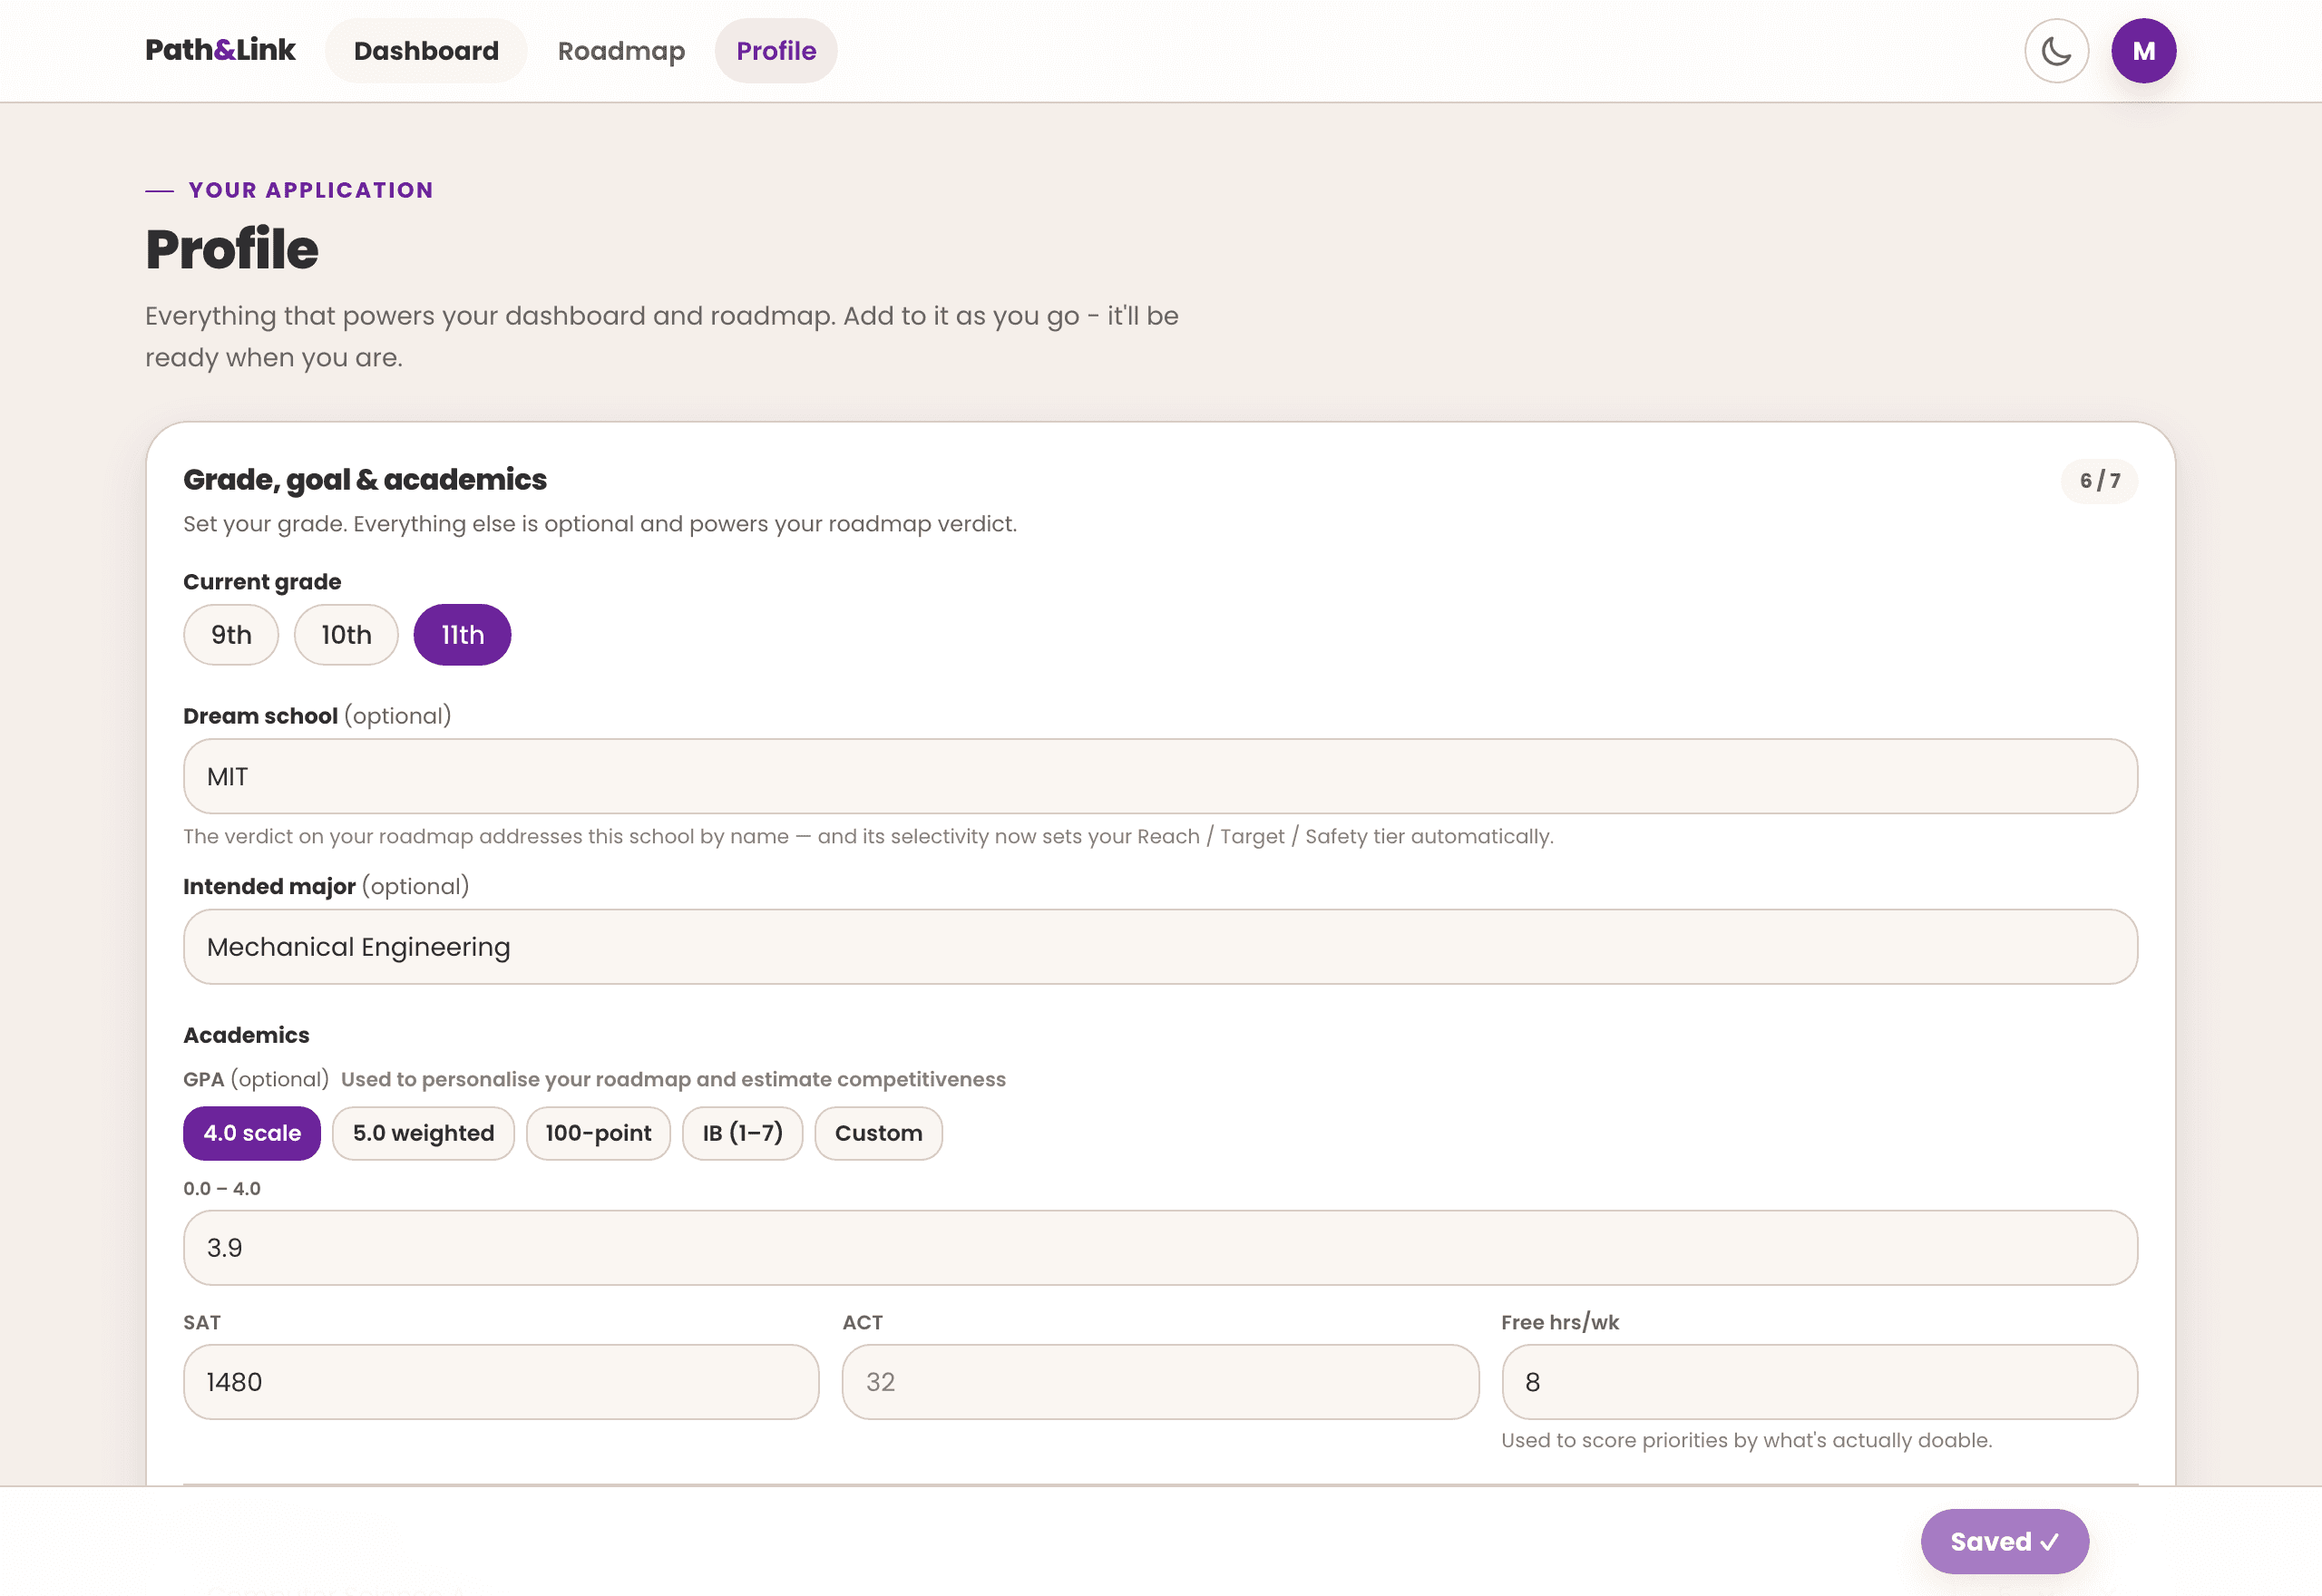Choose 9th as current grade
This screenshot has height=1596, width=2322.
coord(231,635)
